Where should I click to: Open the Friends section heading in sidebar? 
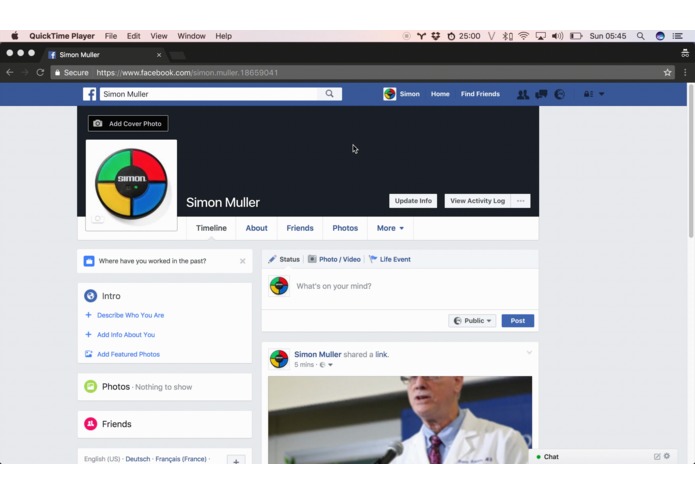tap(117, 424)
